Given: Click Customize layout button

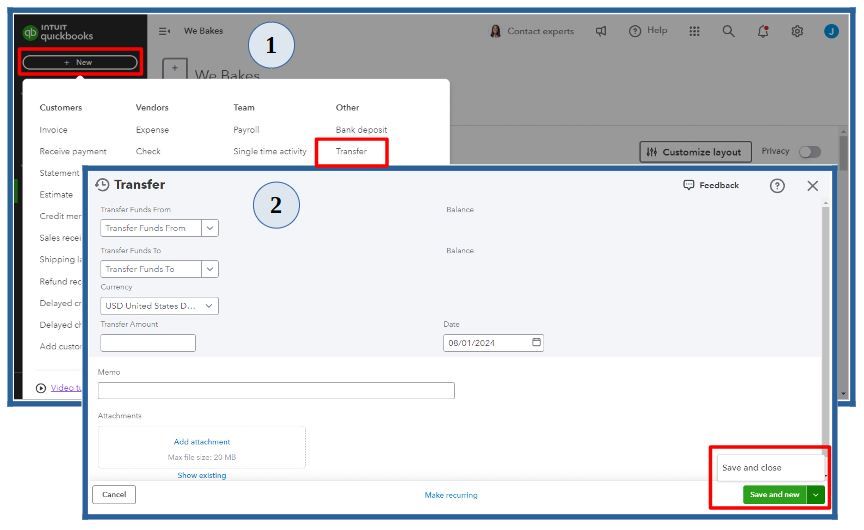Looking at the screenshot, I should [695, 152].
